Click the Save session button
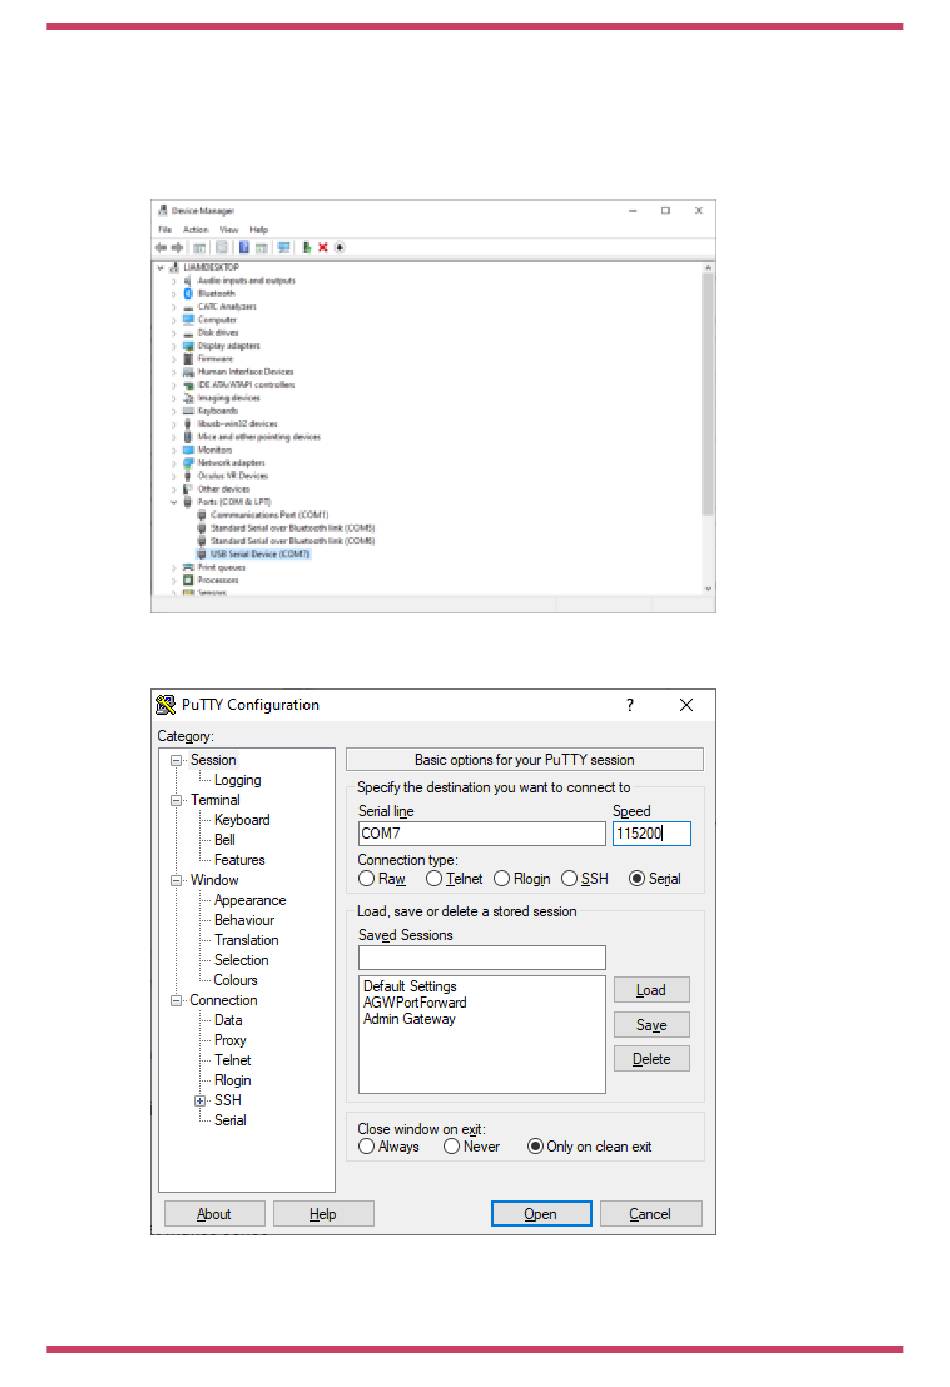Screen dimensions: 950x1387 click(651, 1025)
